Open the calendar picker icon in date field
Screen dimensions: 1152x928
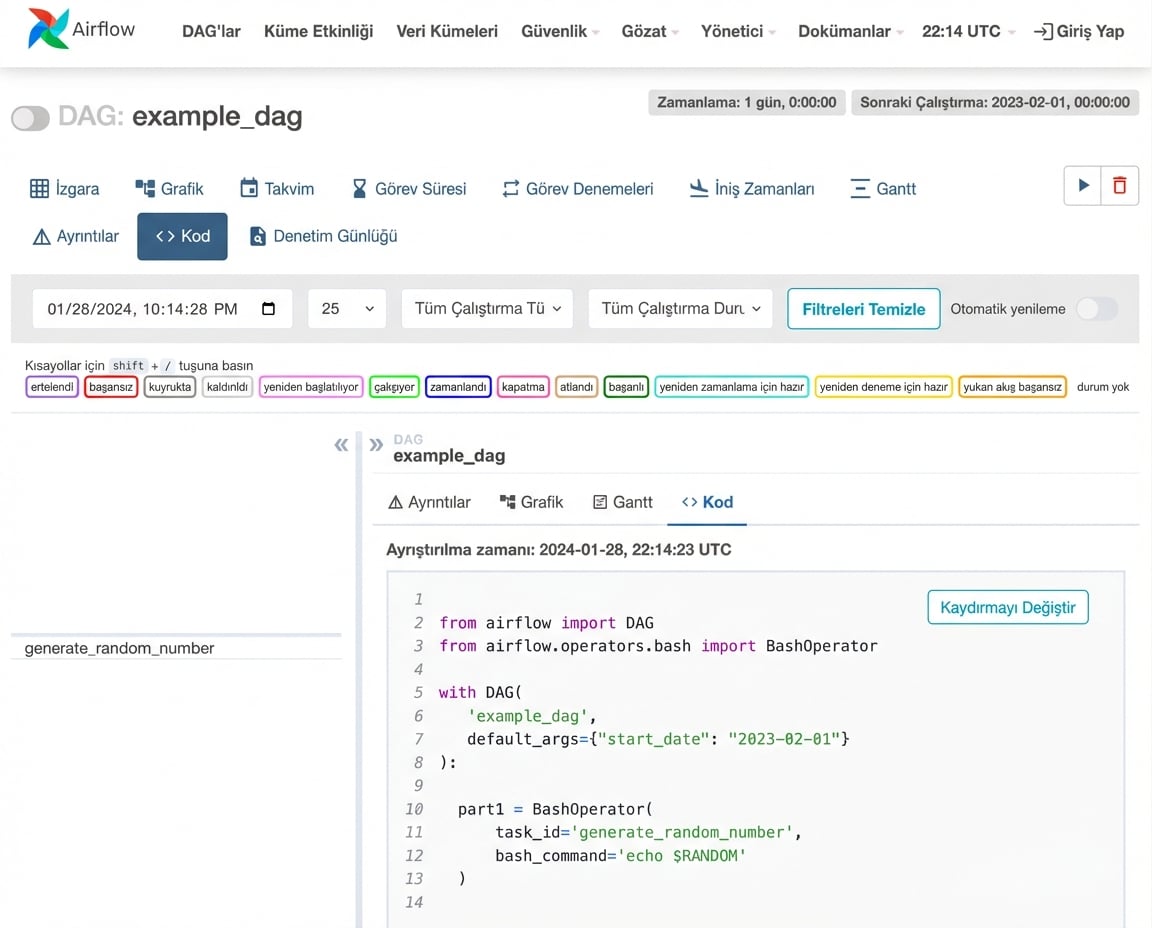(268, 309)
